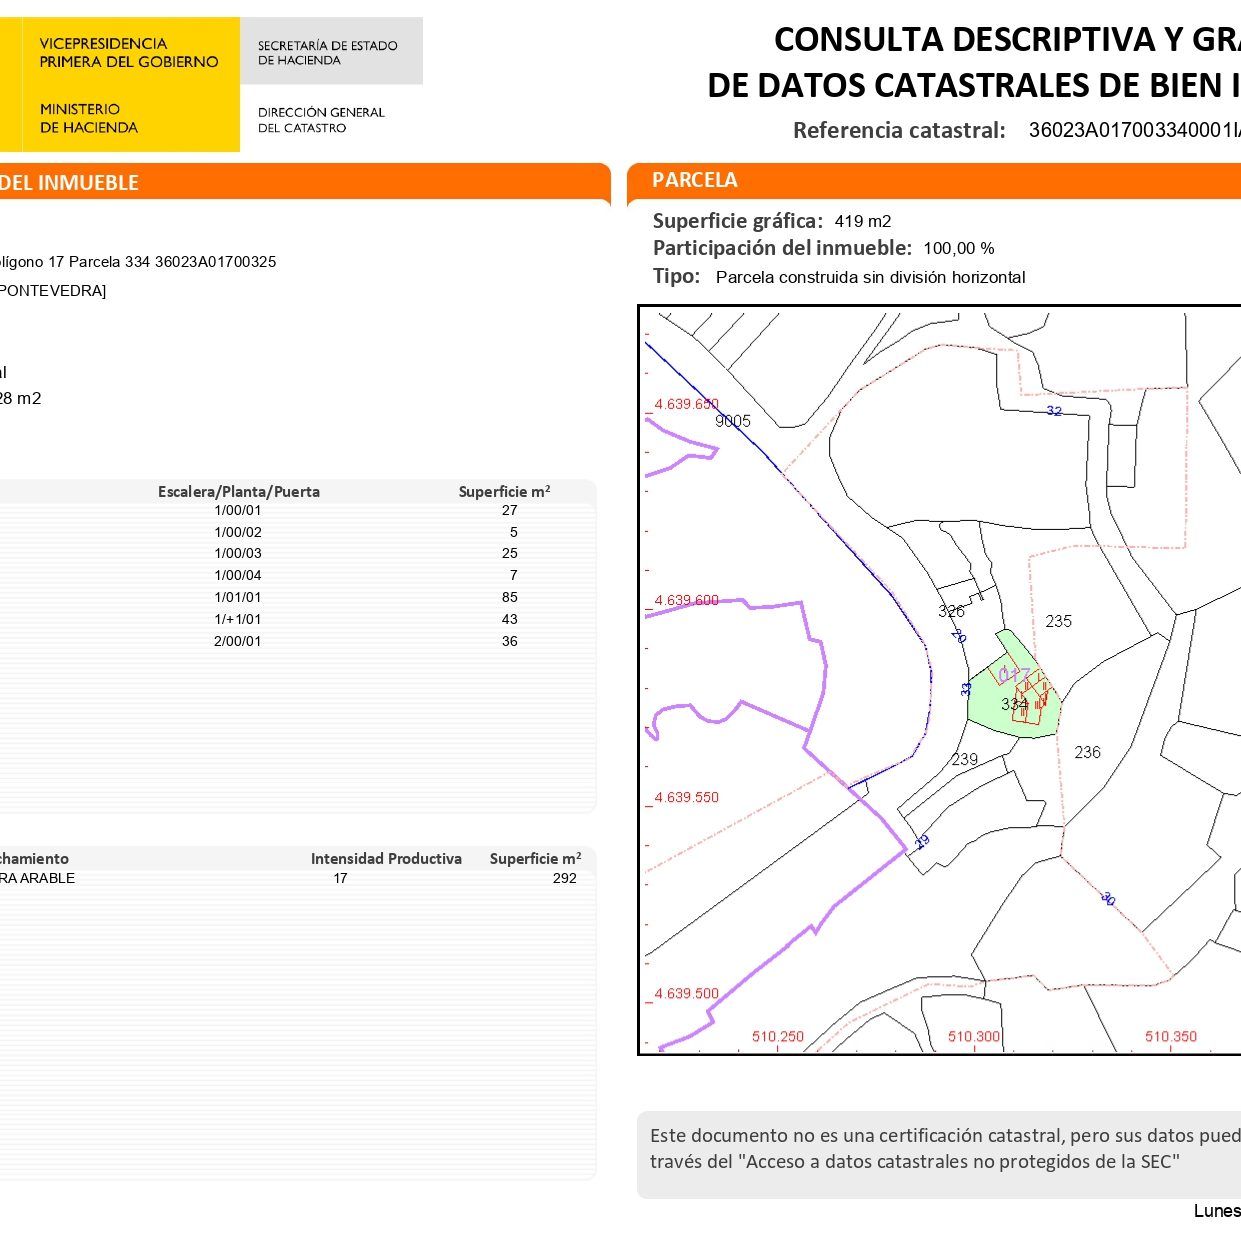
Task: Click the map coordinate label 510.300
Action: [x=974, y=1036]
